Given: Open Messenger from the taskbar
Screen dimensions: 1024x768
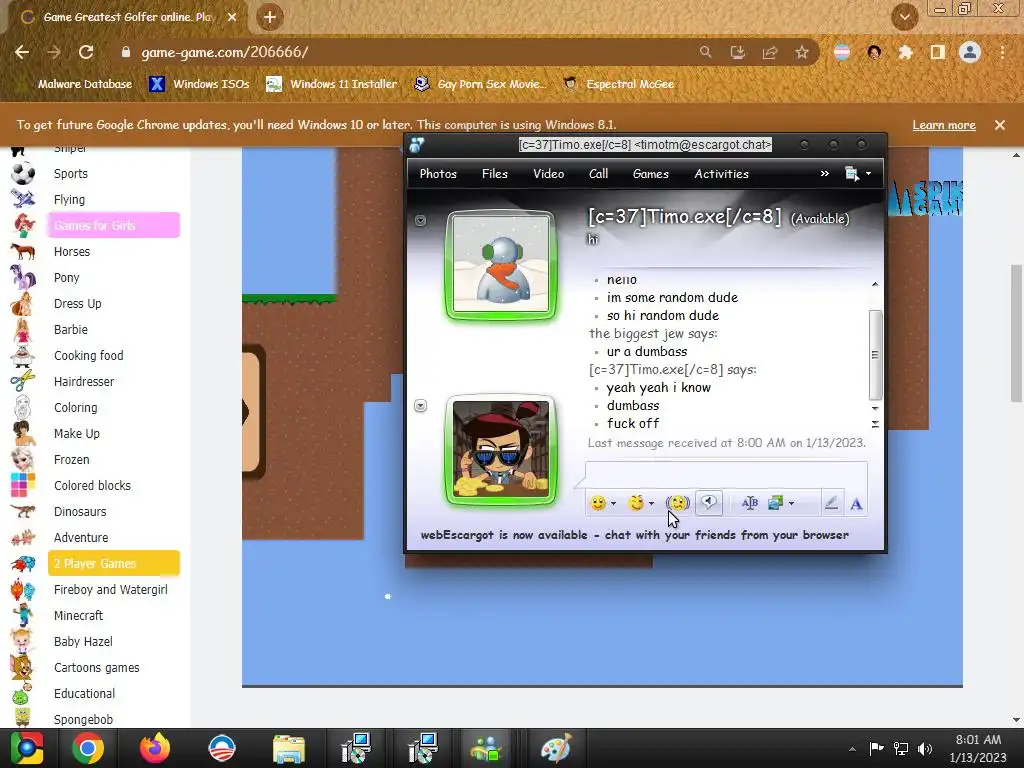Looking at the screenshot, I should tap(487, 748).
